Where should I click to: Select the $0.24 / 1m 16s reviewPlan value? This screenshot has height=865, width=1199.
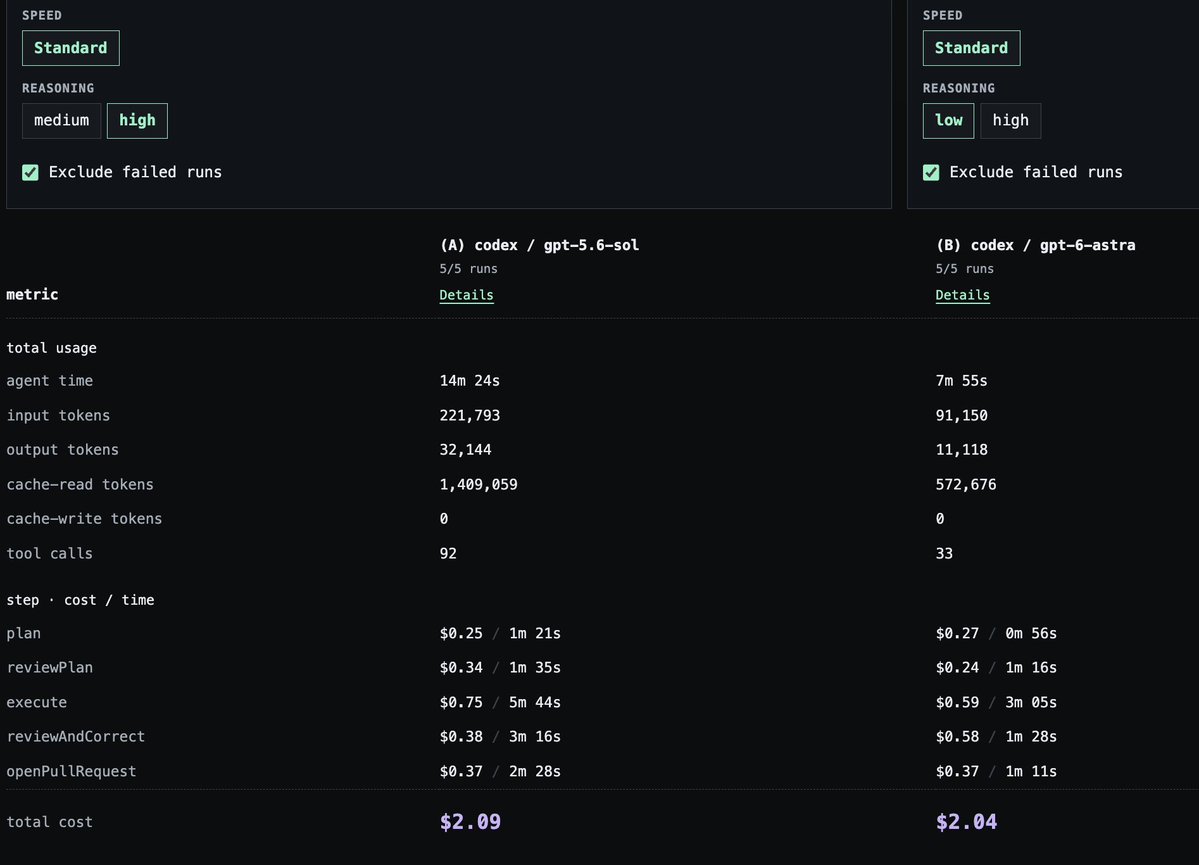pos(996,668)
